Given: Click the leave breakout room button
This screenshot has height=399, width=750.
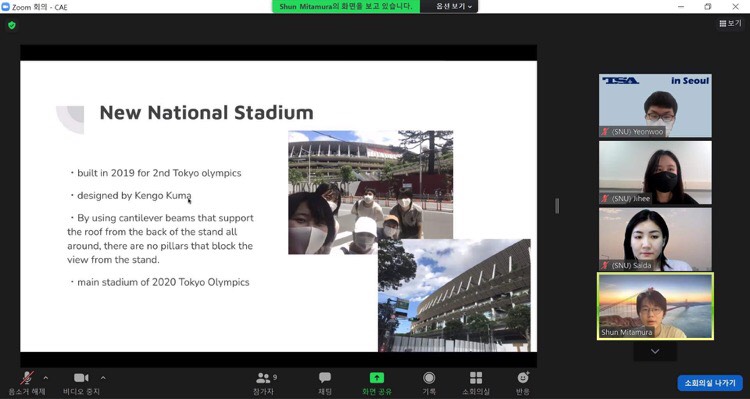Looking at the screenshot, I should tap(710, 383).
